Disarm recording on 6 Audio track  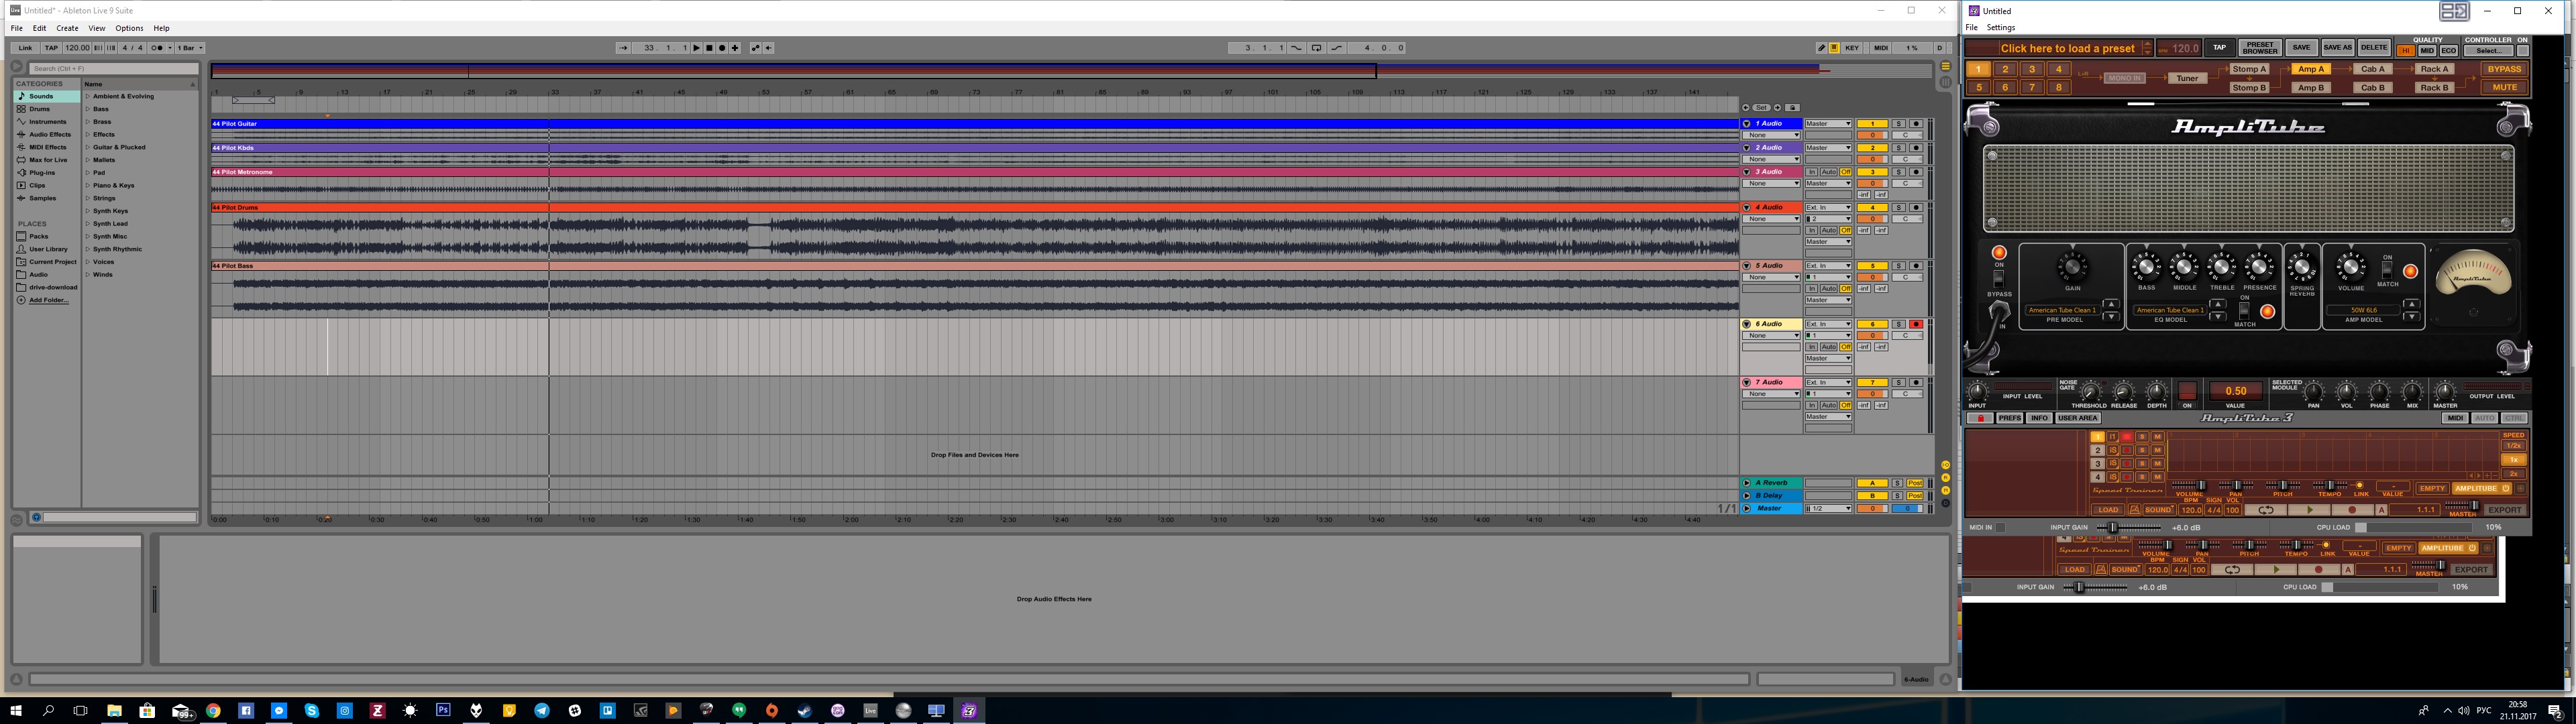(x=1917, y=324)
